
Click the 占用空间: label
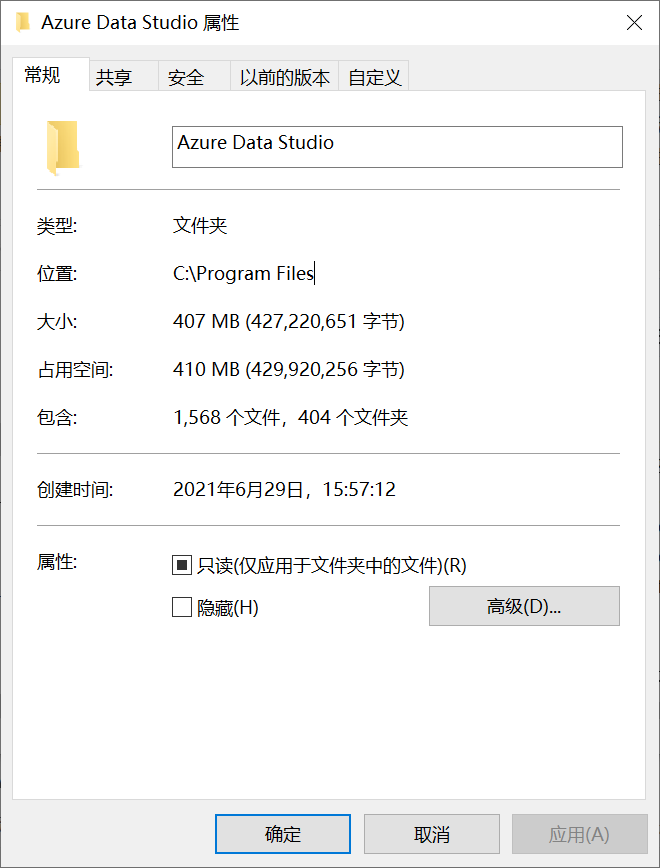[75, 370]
